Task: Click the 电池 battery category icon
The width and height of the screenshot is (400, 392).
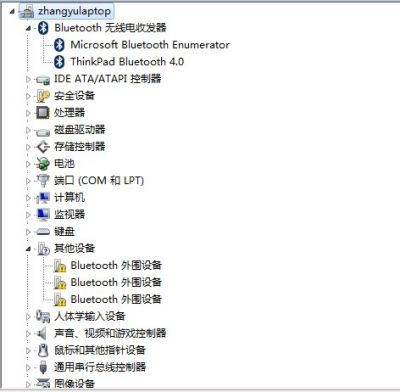Action: (43, 164)
